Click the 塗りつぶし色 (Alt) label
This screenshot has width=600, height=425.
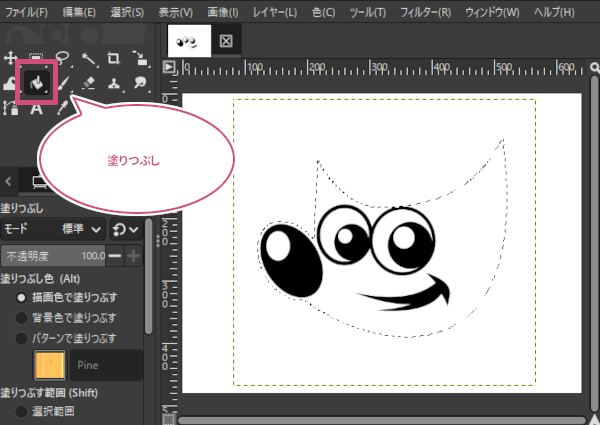point(40,278)
